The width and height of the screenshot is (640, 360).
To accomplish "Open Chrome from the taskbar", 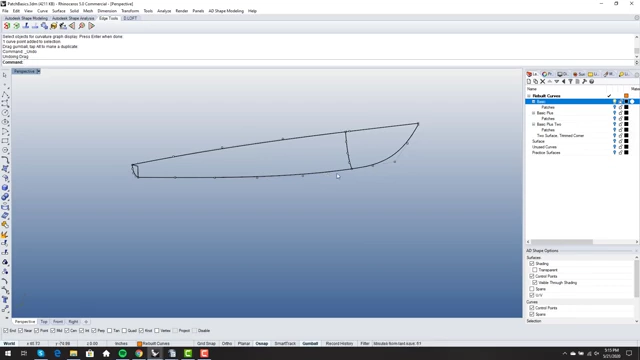I will [139, 353].
